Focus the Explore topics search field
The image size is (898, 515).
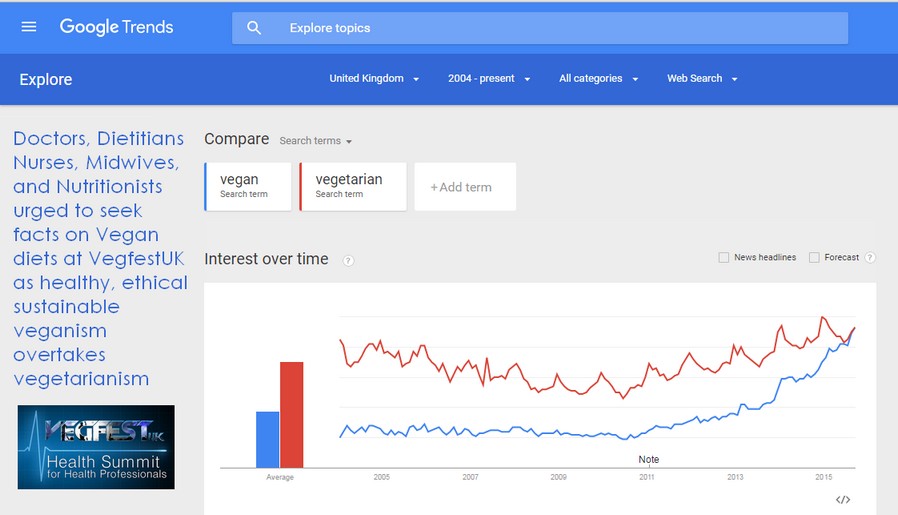point(540,28)
